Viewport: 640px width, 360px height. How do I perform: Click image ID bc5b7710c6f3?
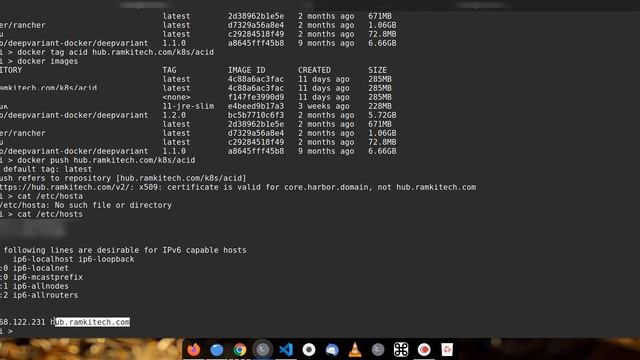(x=256, y=115)
